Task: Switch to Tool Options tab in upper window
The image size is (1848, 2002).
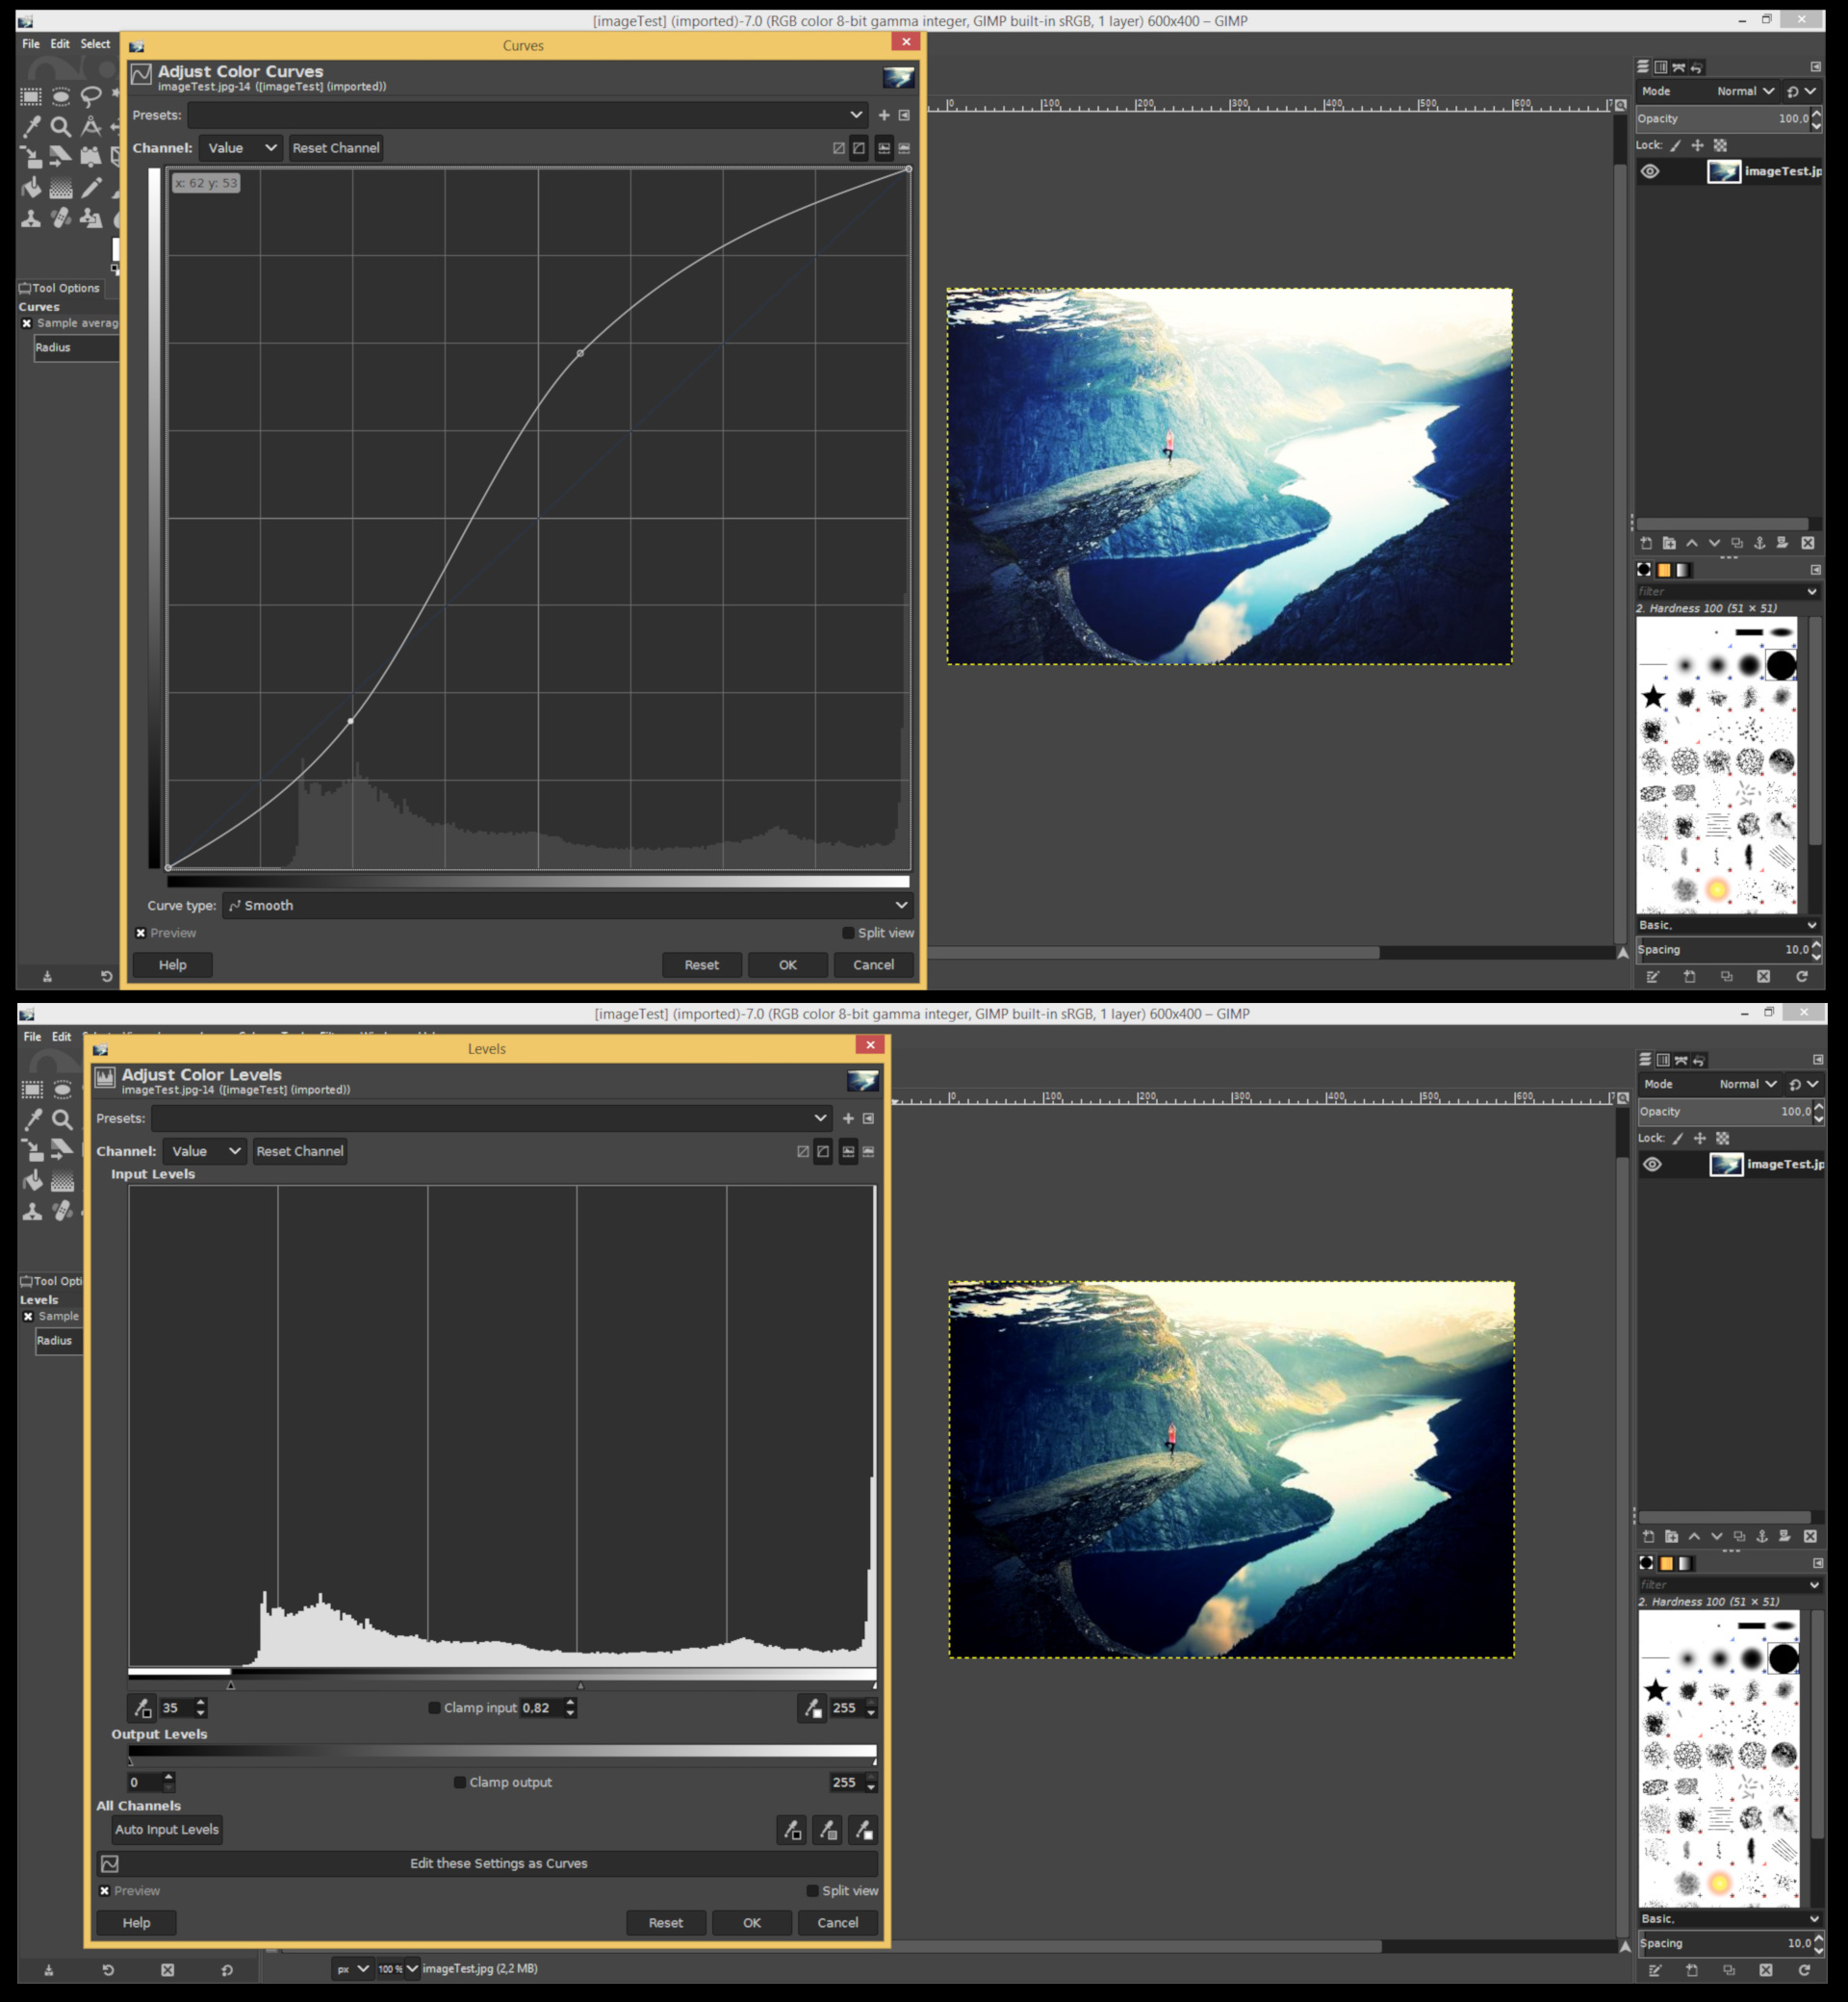Action: tap(61, 288)
